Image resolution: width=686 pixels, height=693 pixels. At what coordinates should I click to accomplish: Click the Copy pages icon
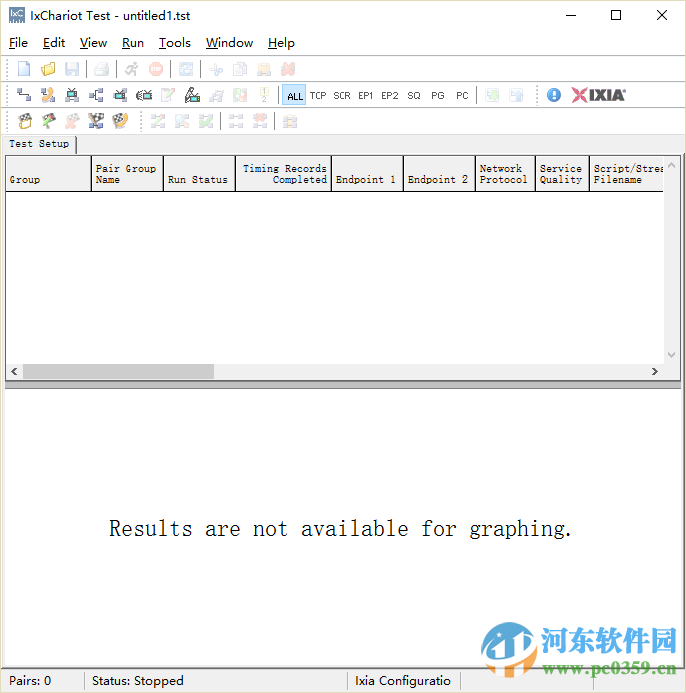(x=240, y=69)
